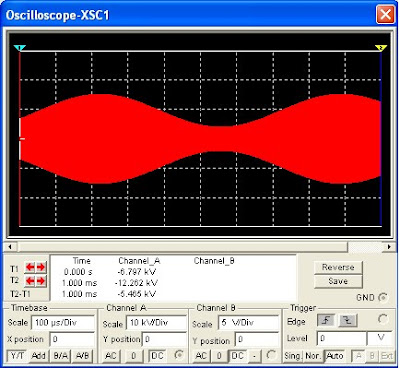Click the cyan T1 cursor marker
The image size is (400, 368).
point(20,48)
